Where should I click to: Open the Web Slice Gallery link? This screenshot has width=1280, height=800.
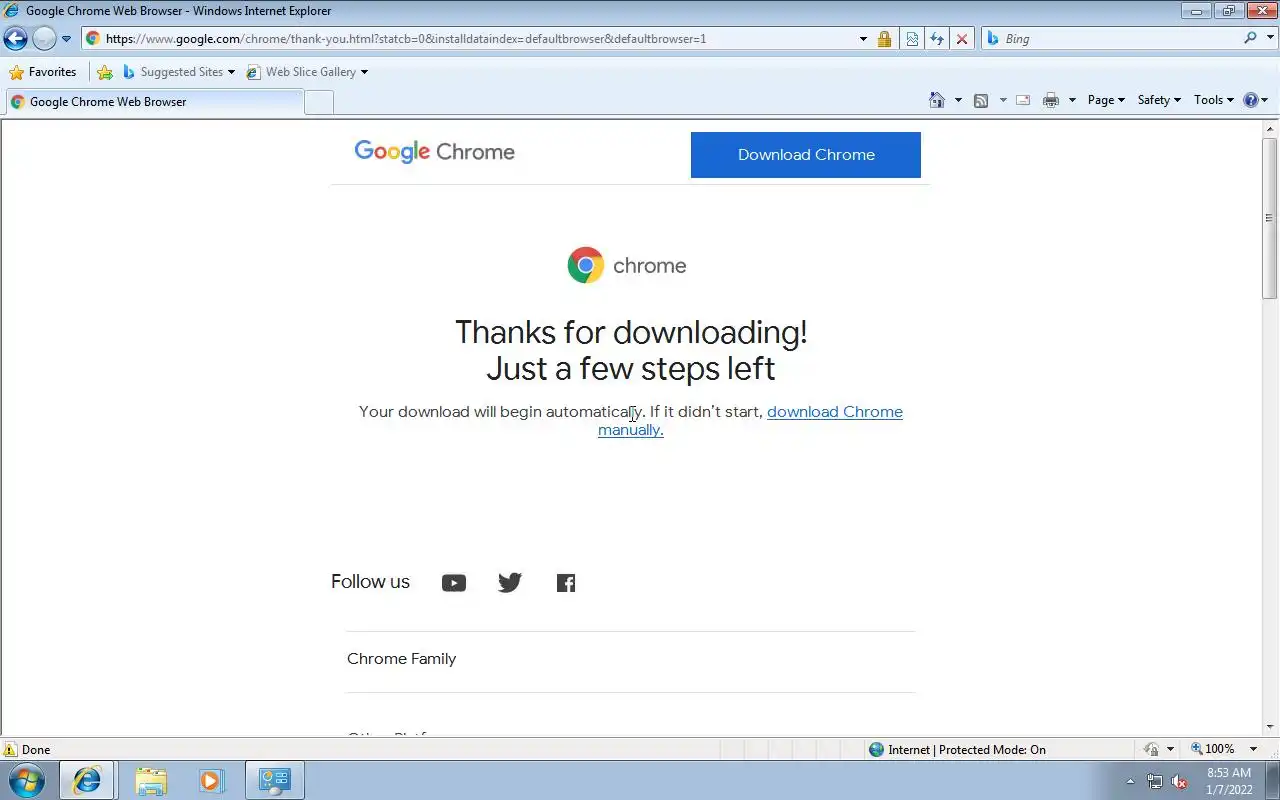tap(307, 72)
